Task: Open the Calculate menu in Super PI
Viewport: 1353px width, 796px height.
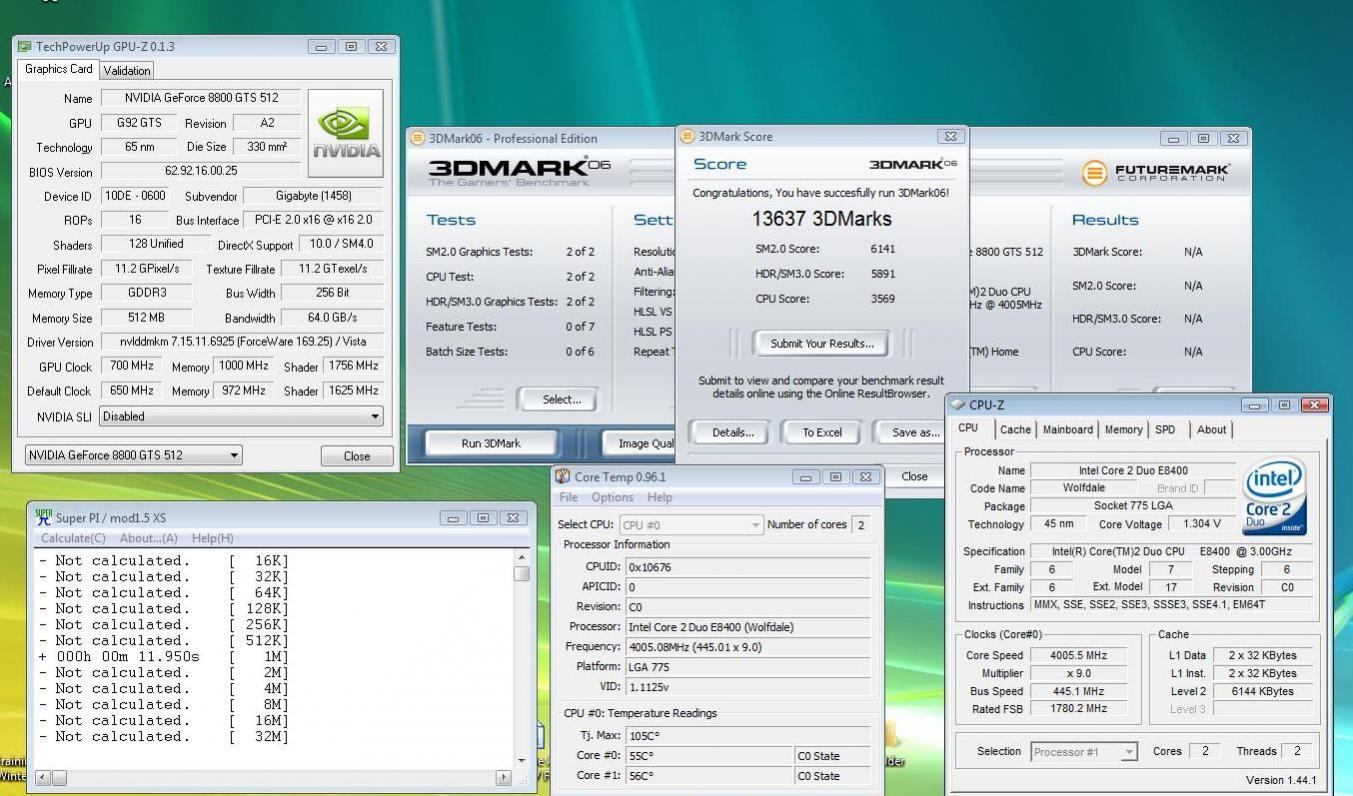Action: (73, 538)
